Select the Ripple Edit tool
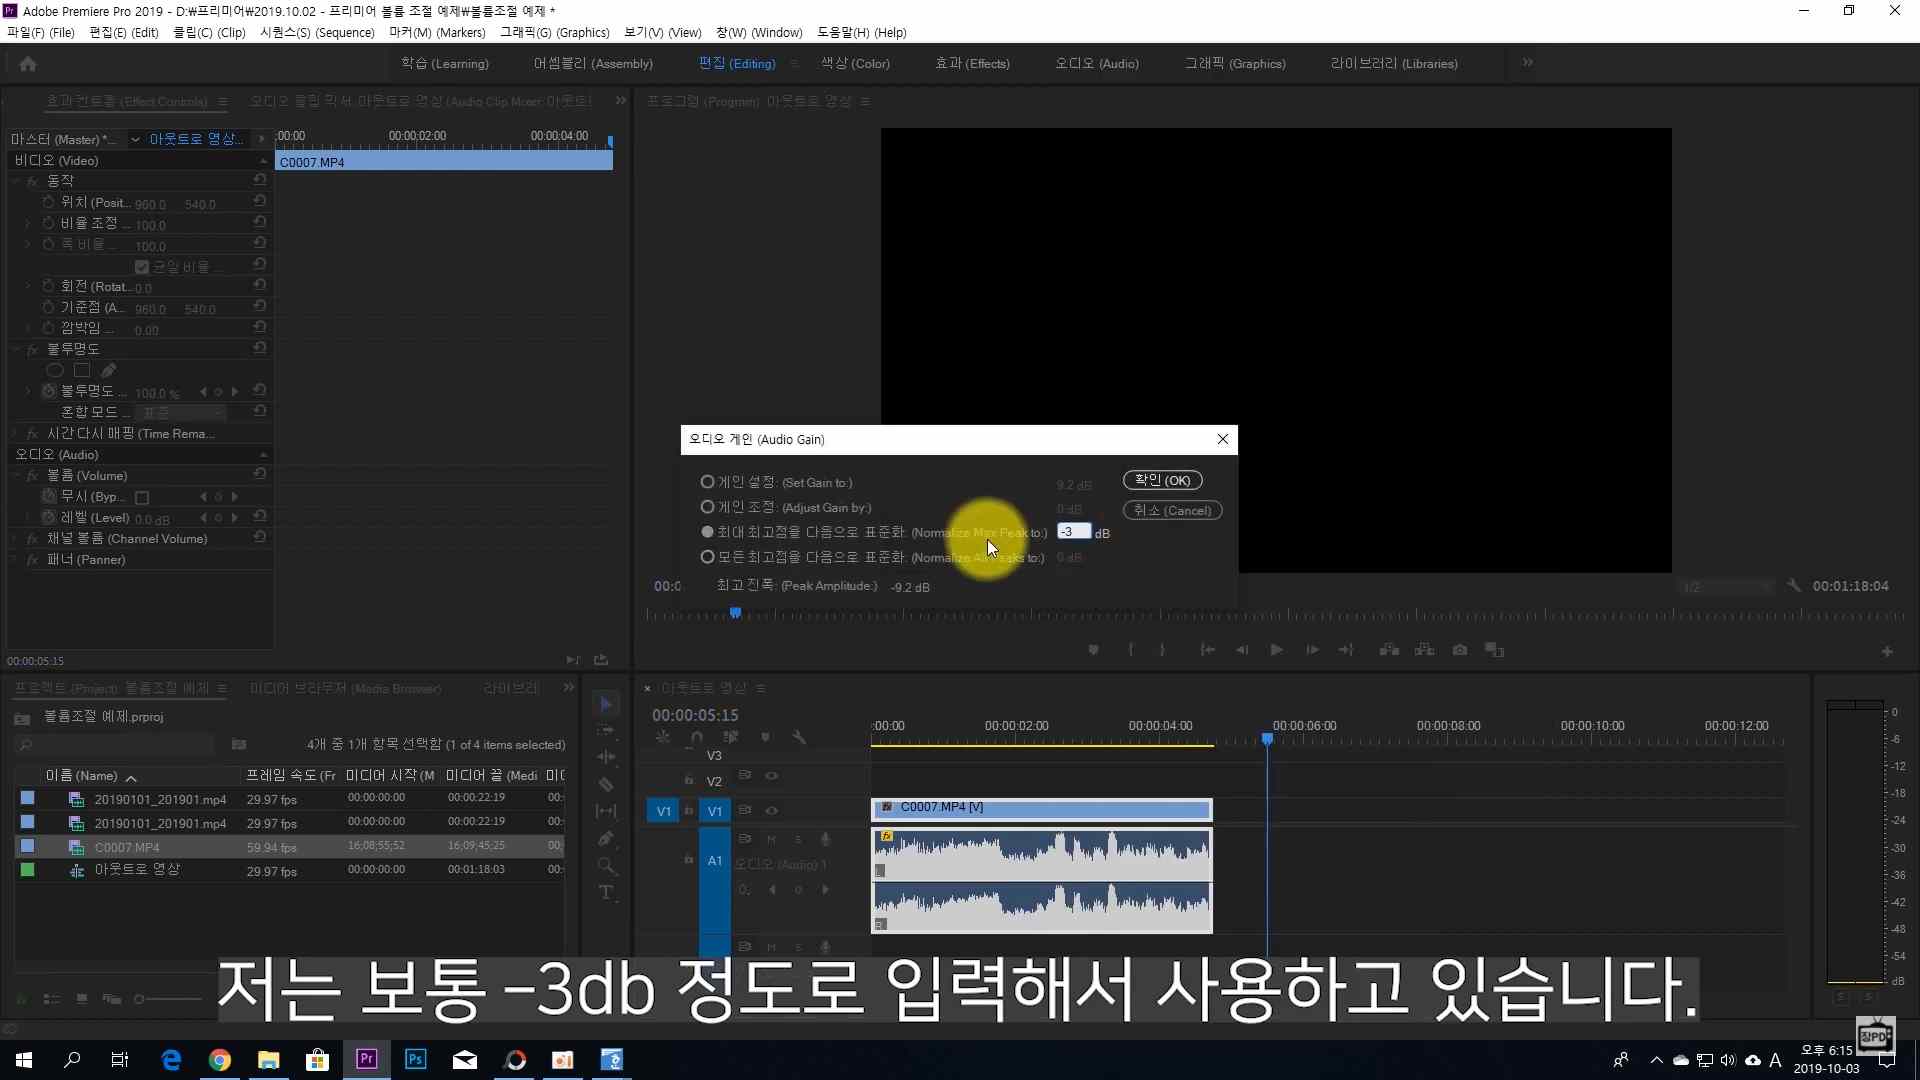This screenshot has height=1080, width=1920. 606,758
